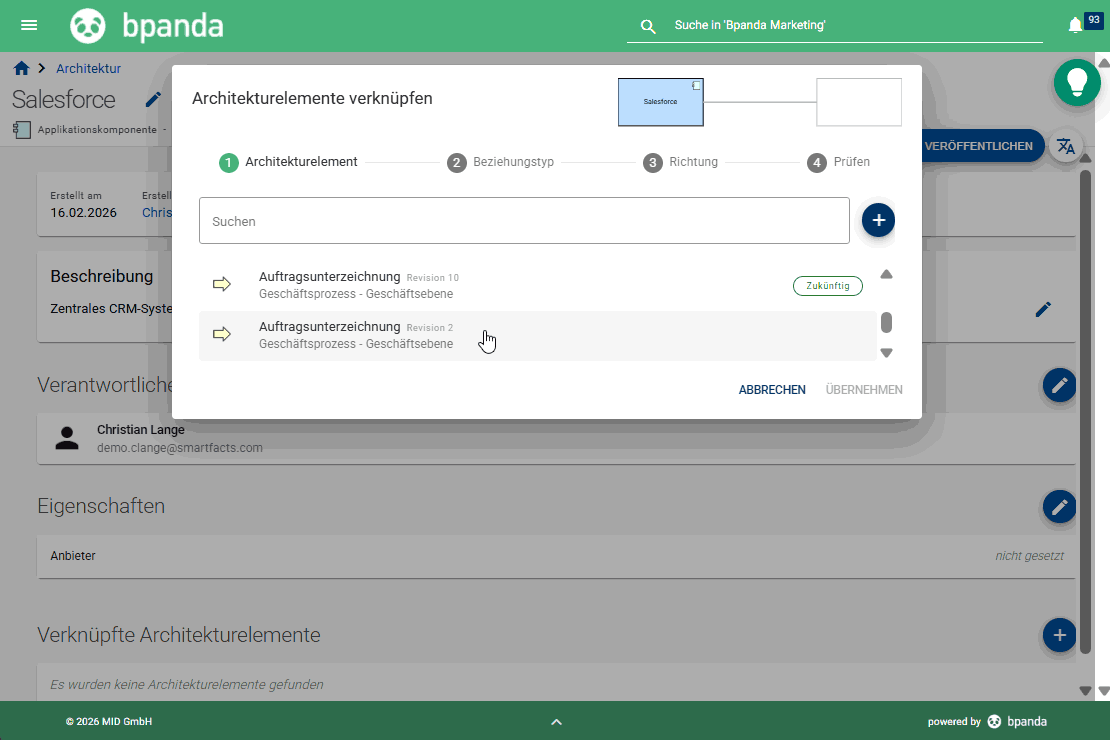Edit the Salesforce title with the pencil icon
Screen dimensions: 1110x740
(153, 99)
